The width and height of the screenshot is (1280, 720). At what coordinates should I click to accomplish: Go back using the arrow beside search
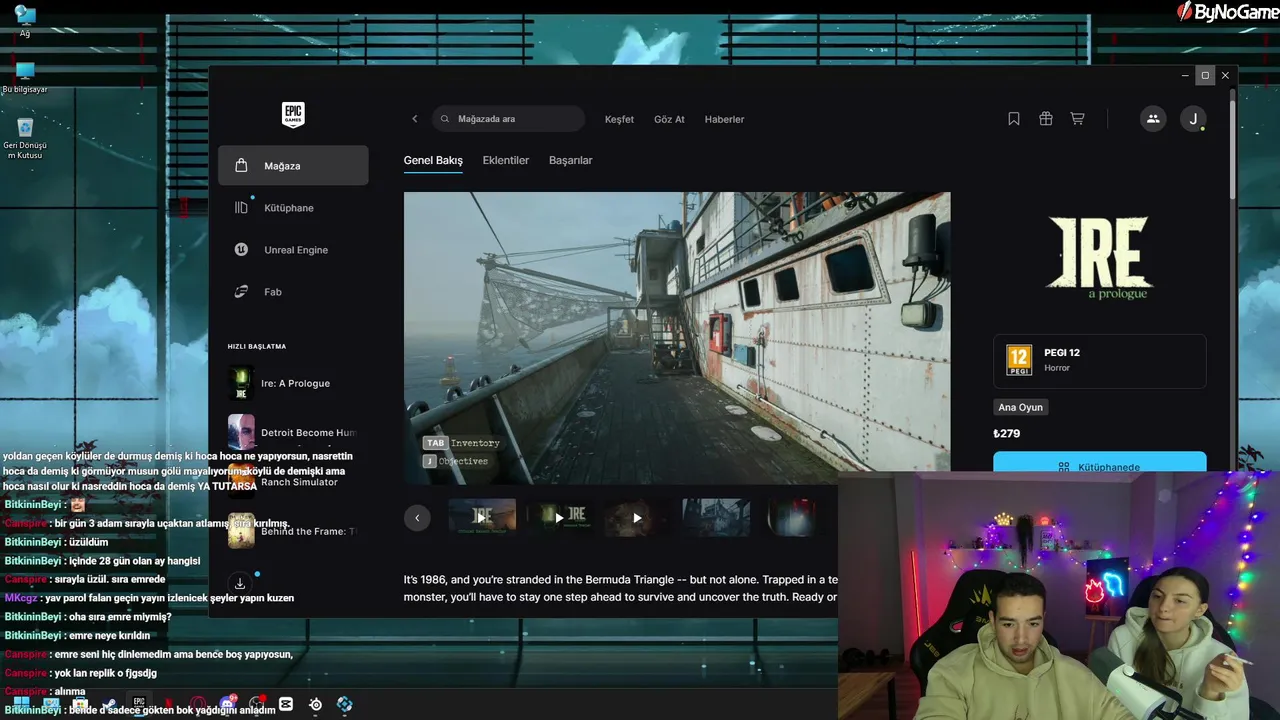click(415, 119)
